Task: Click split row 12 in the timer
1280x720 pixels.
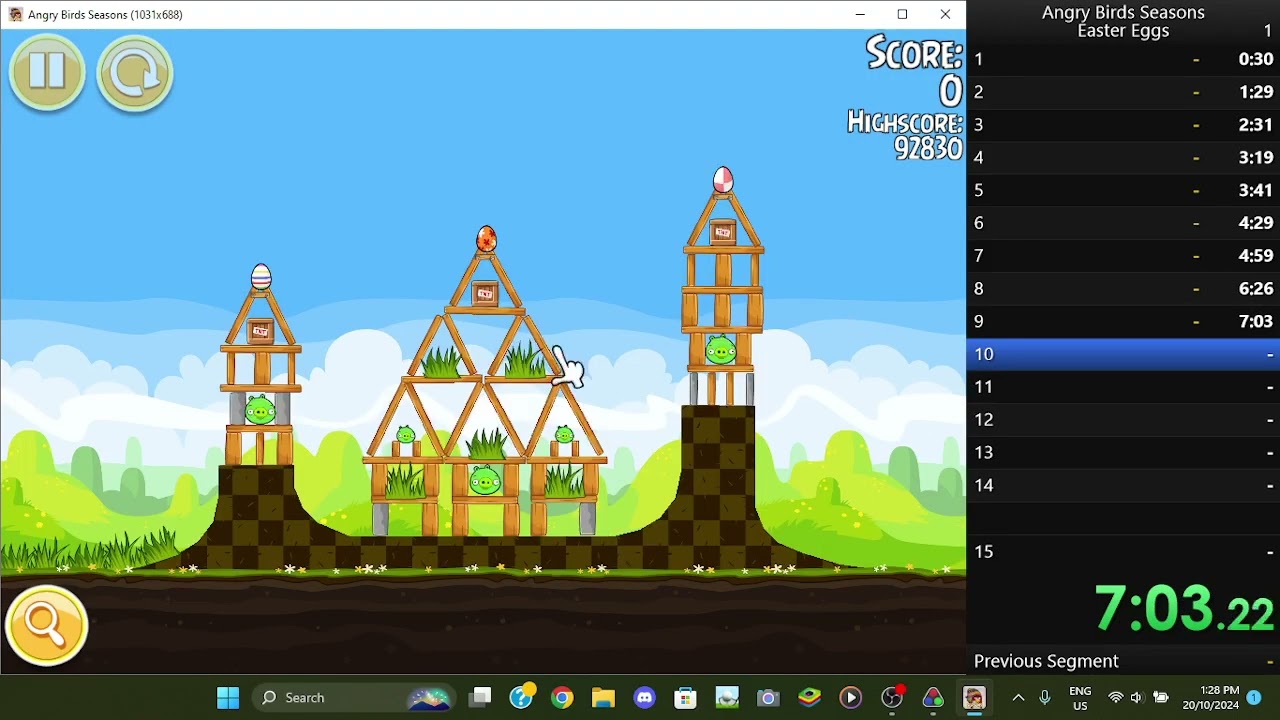Action: (x=1123, y=420)
